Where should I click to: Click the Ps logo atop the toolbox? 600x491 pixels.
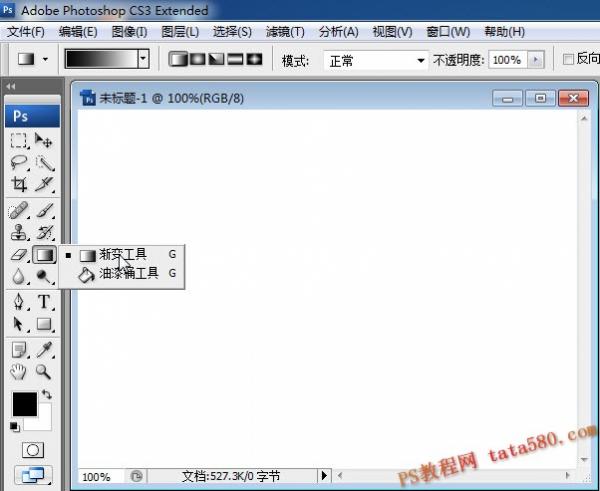(x=33, y=116)
